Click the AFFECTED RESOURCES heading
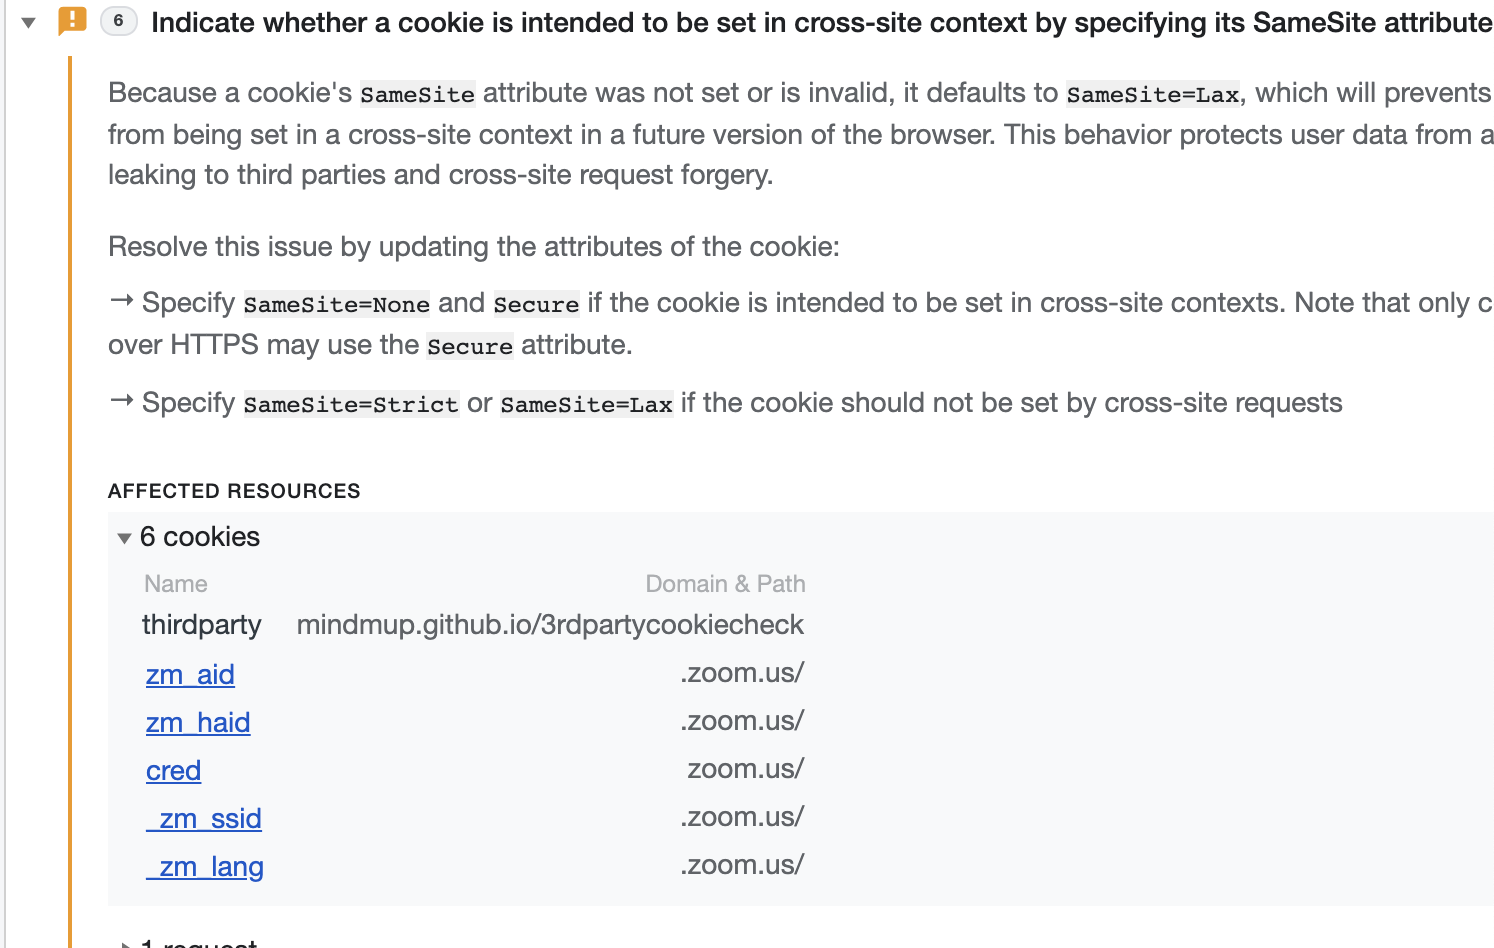 [234, 491]
